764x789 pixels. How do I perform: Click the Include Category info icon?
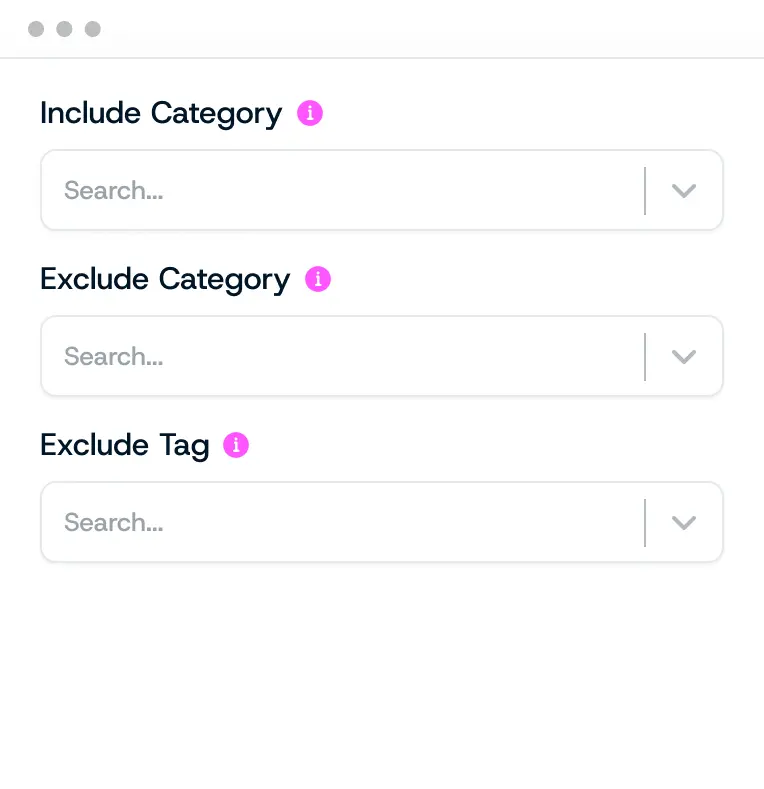[x=310, y=113]
